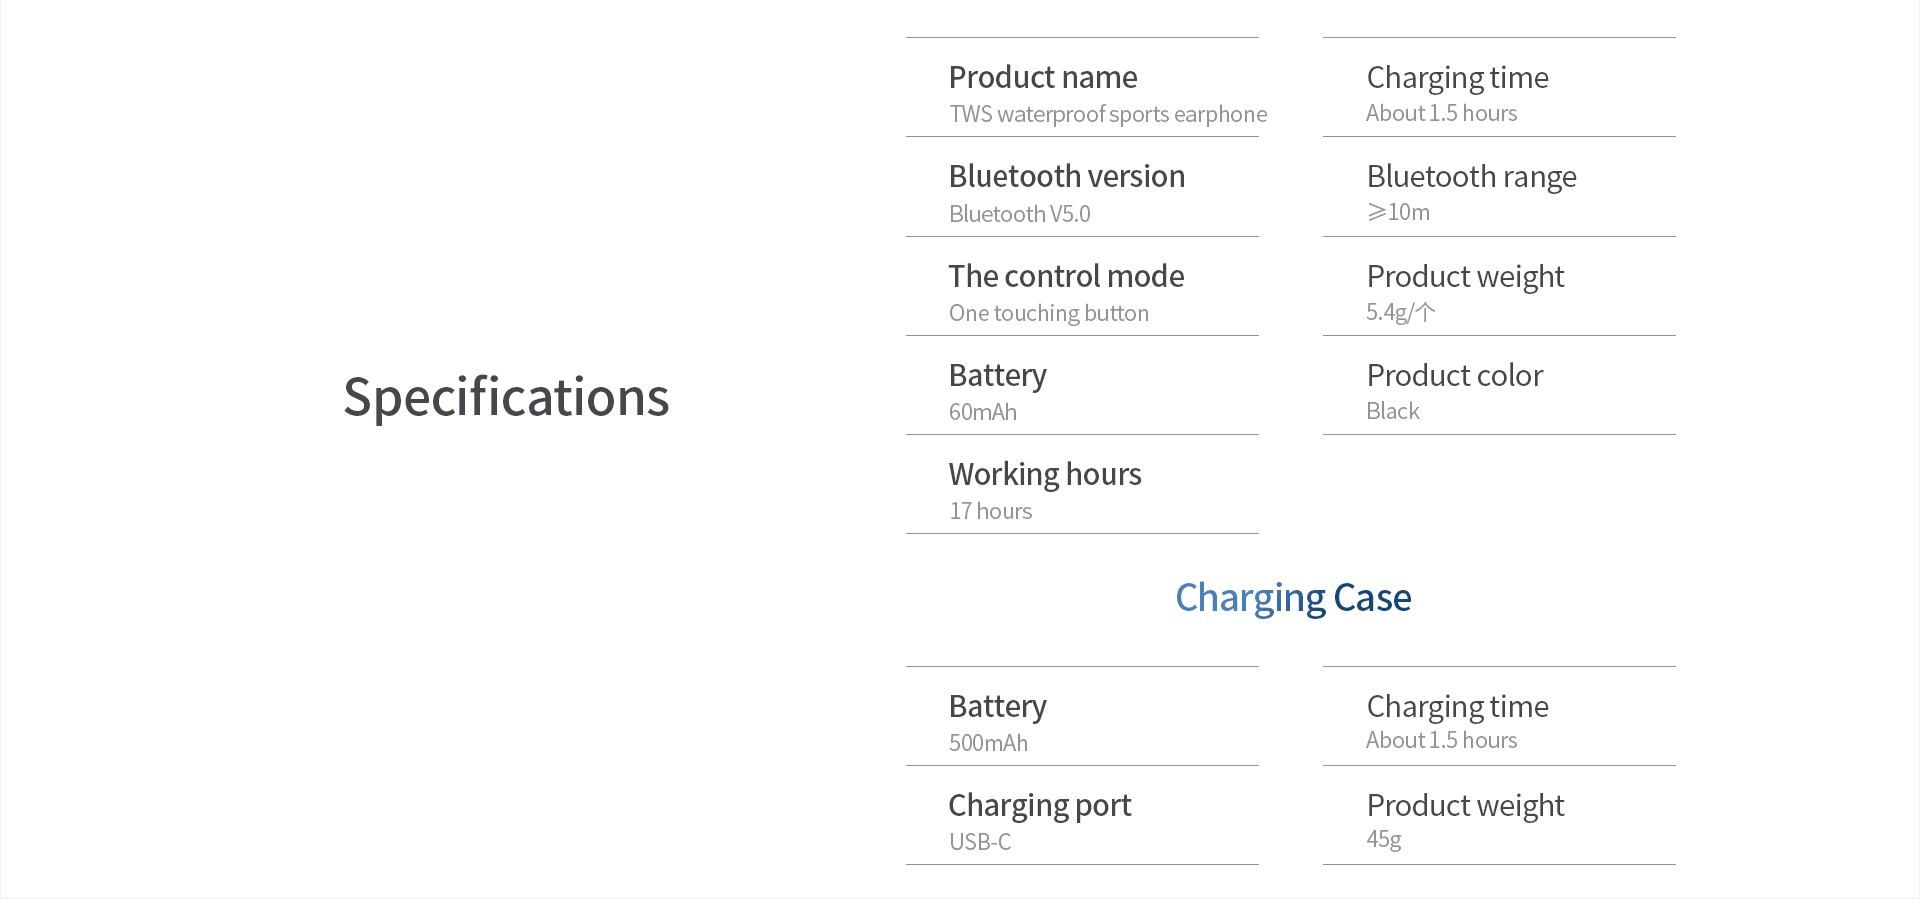Screen dimensions: 1920x899
Task: Select the Black color value
Action: [1392, 411]
